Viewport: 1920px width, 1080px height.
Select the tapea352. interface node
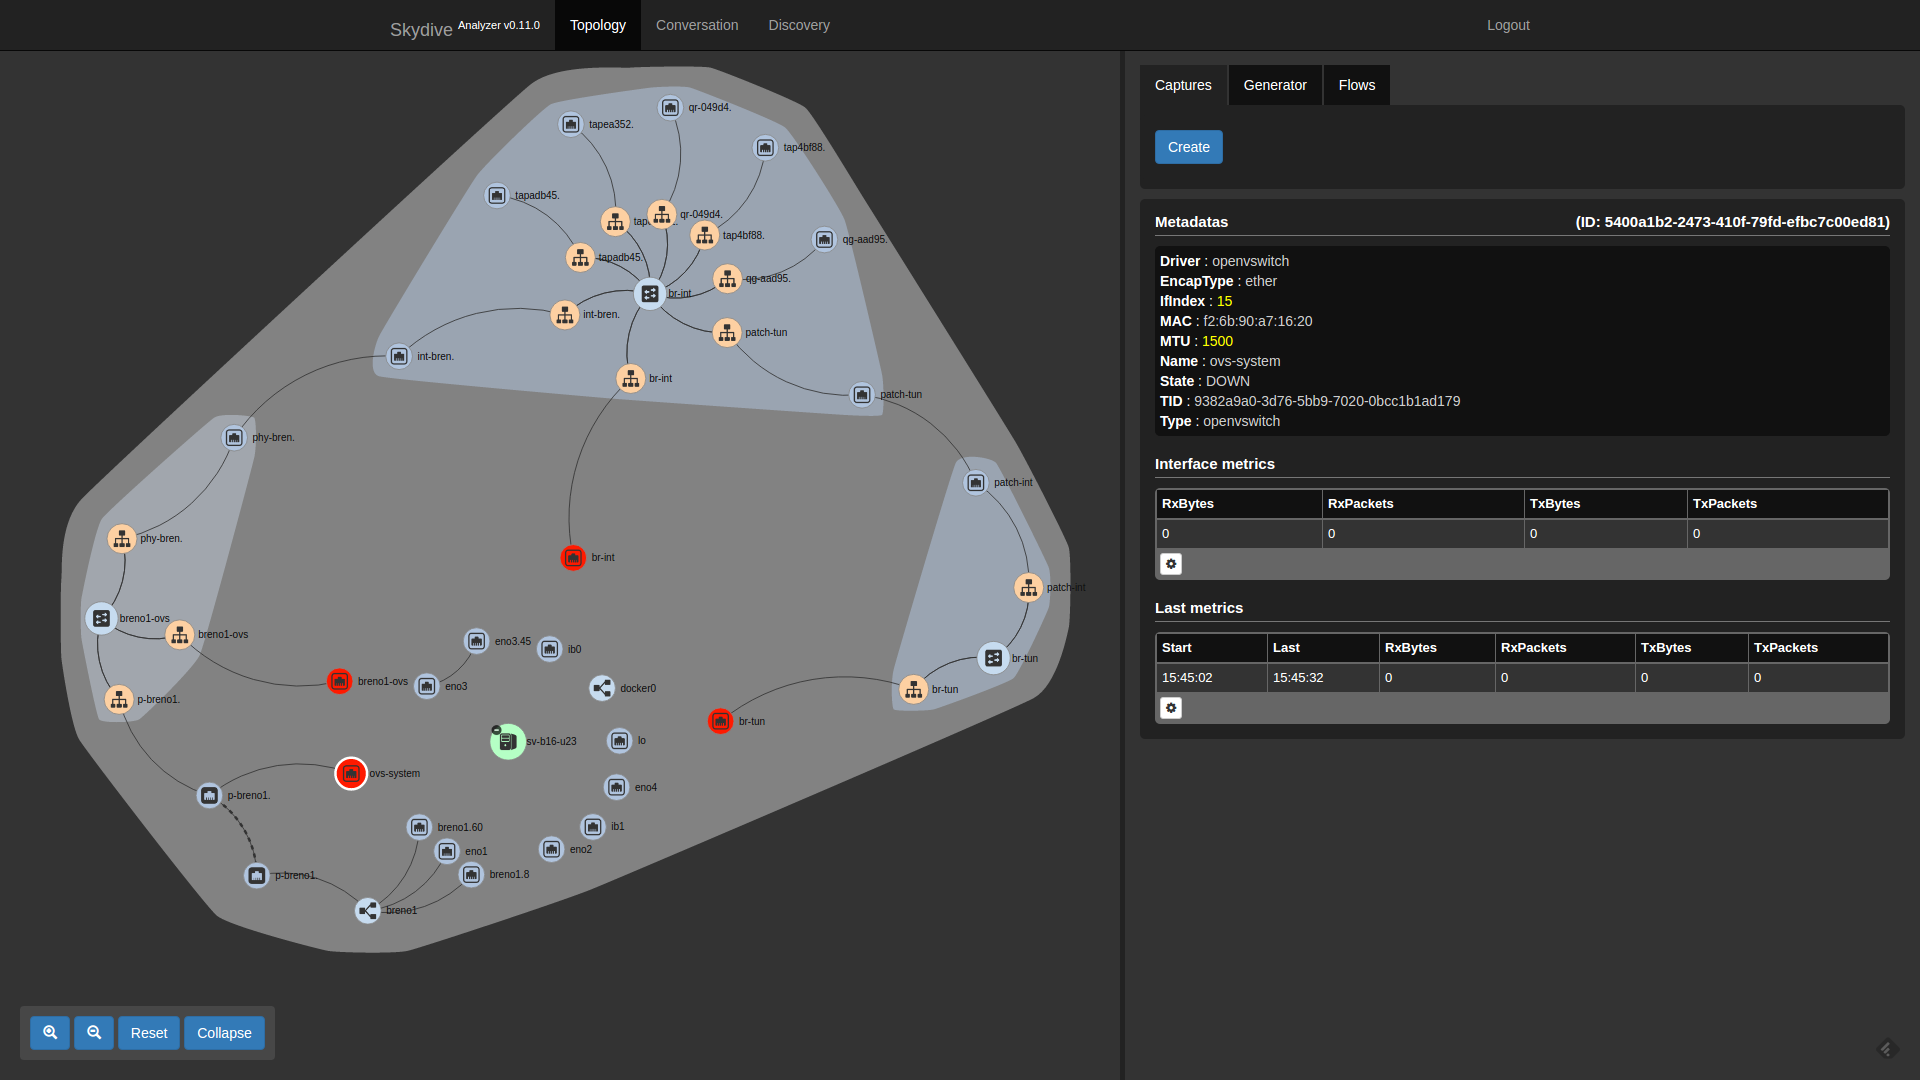pyautogui.click(x=571, y=124)
